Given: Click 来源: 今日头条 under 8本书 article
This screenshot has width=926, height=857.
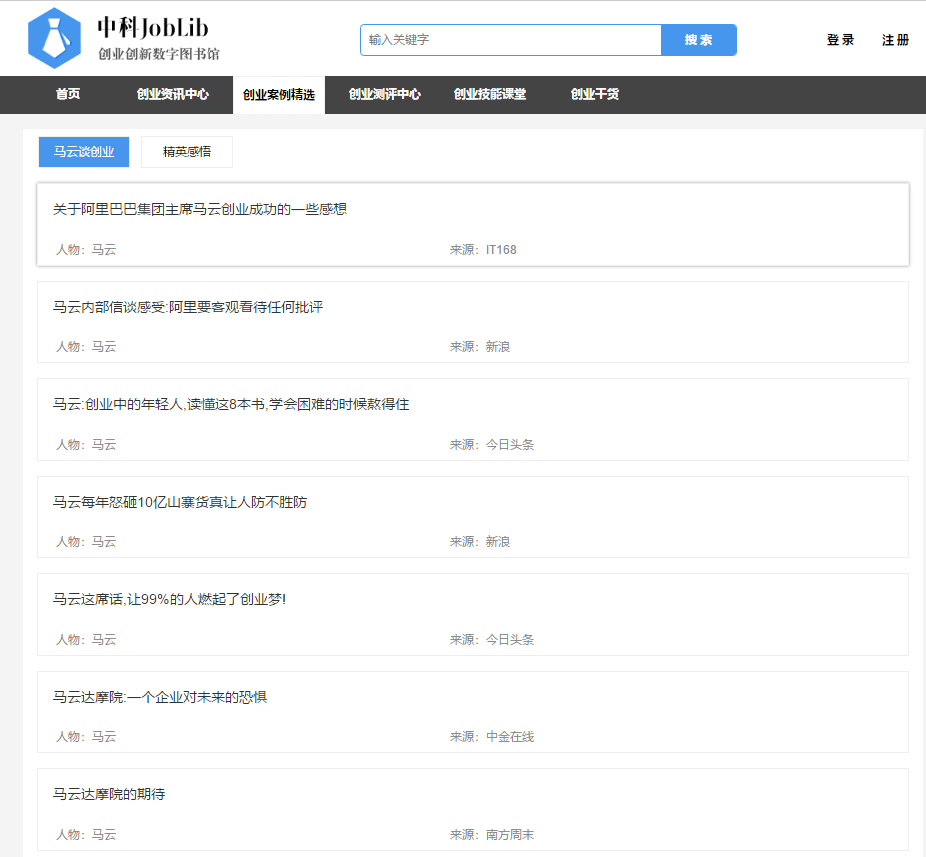Looking at the screenshot, I should (x=492, y=445).
